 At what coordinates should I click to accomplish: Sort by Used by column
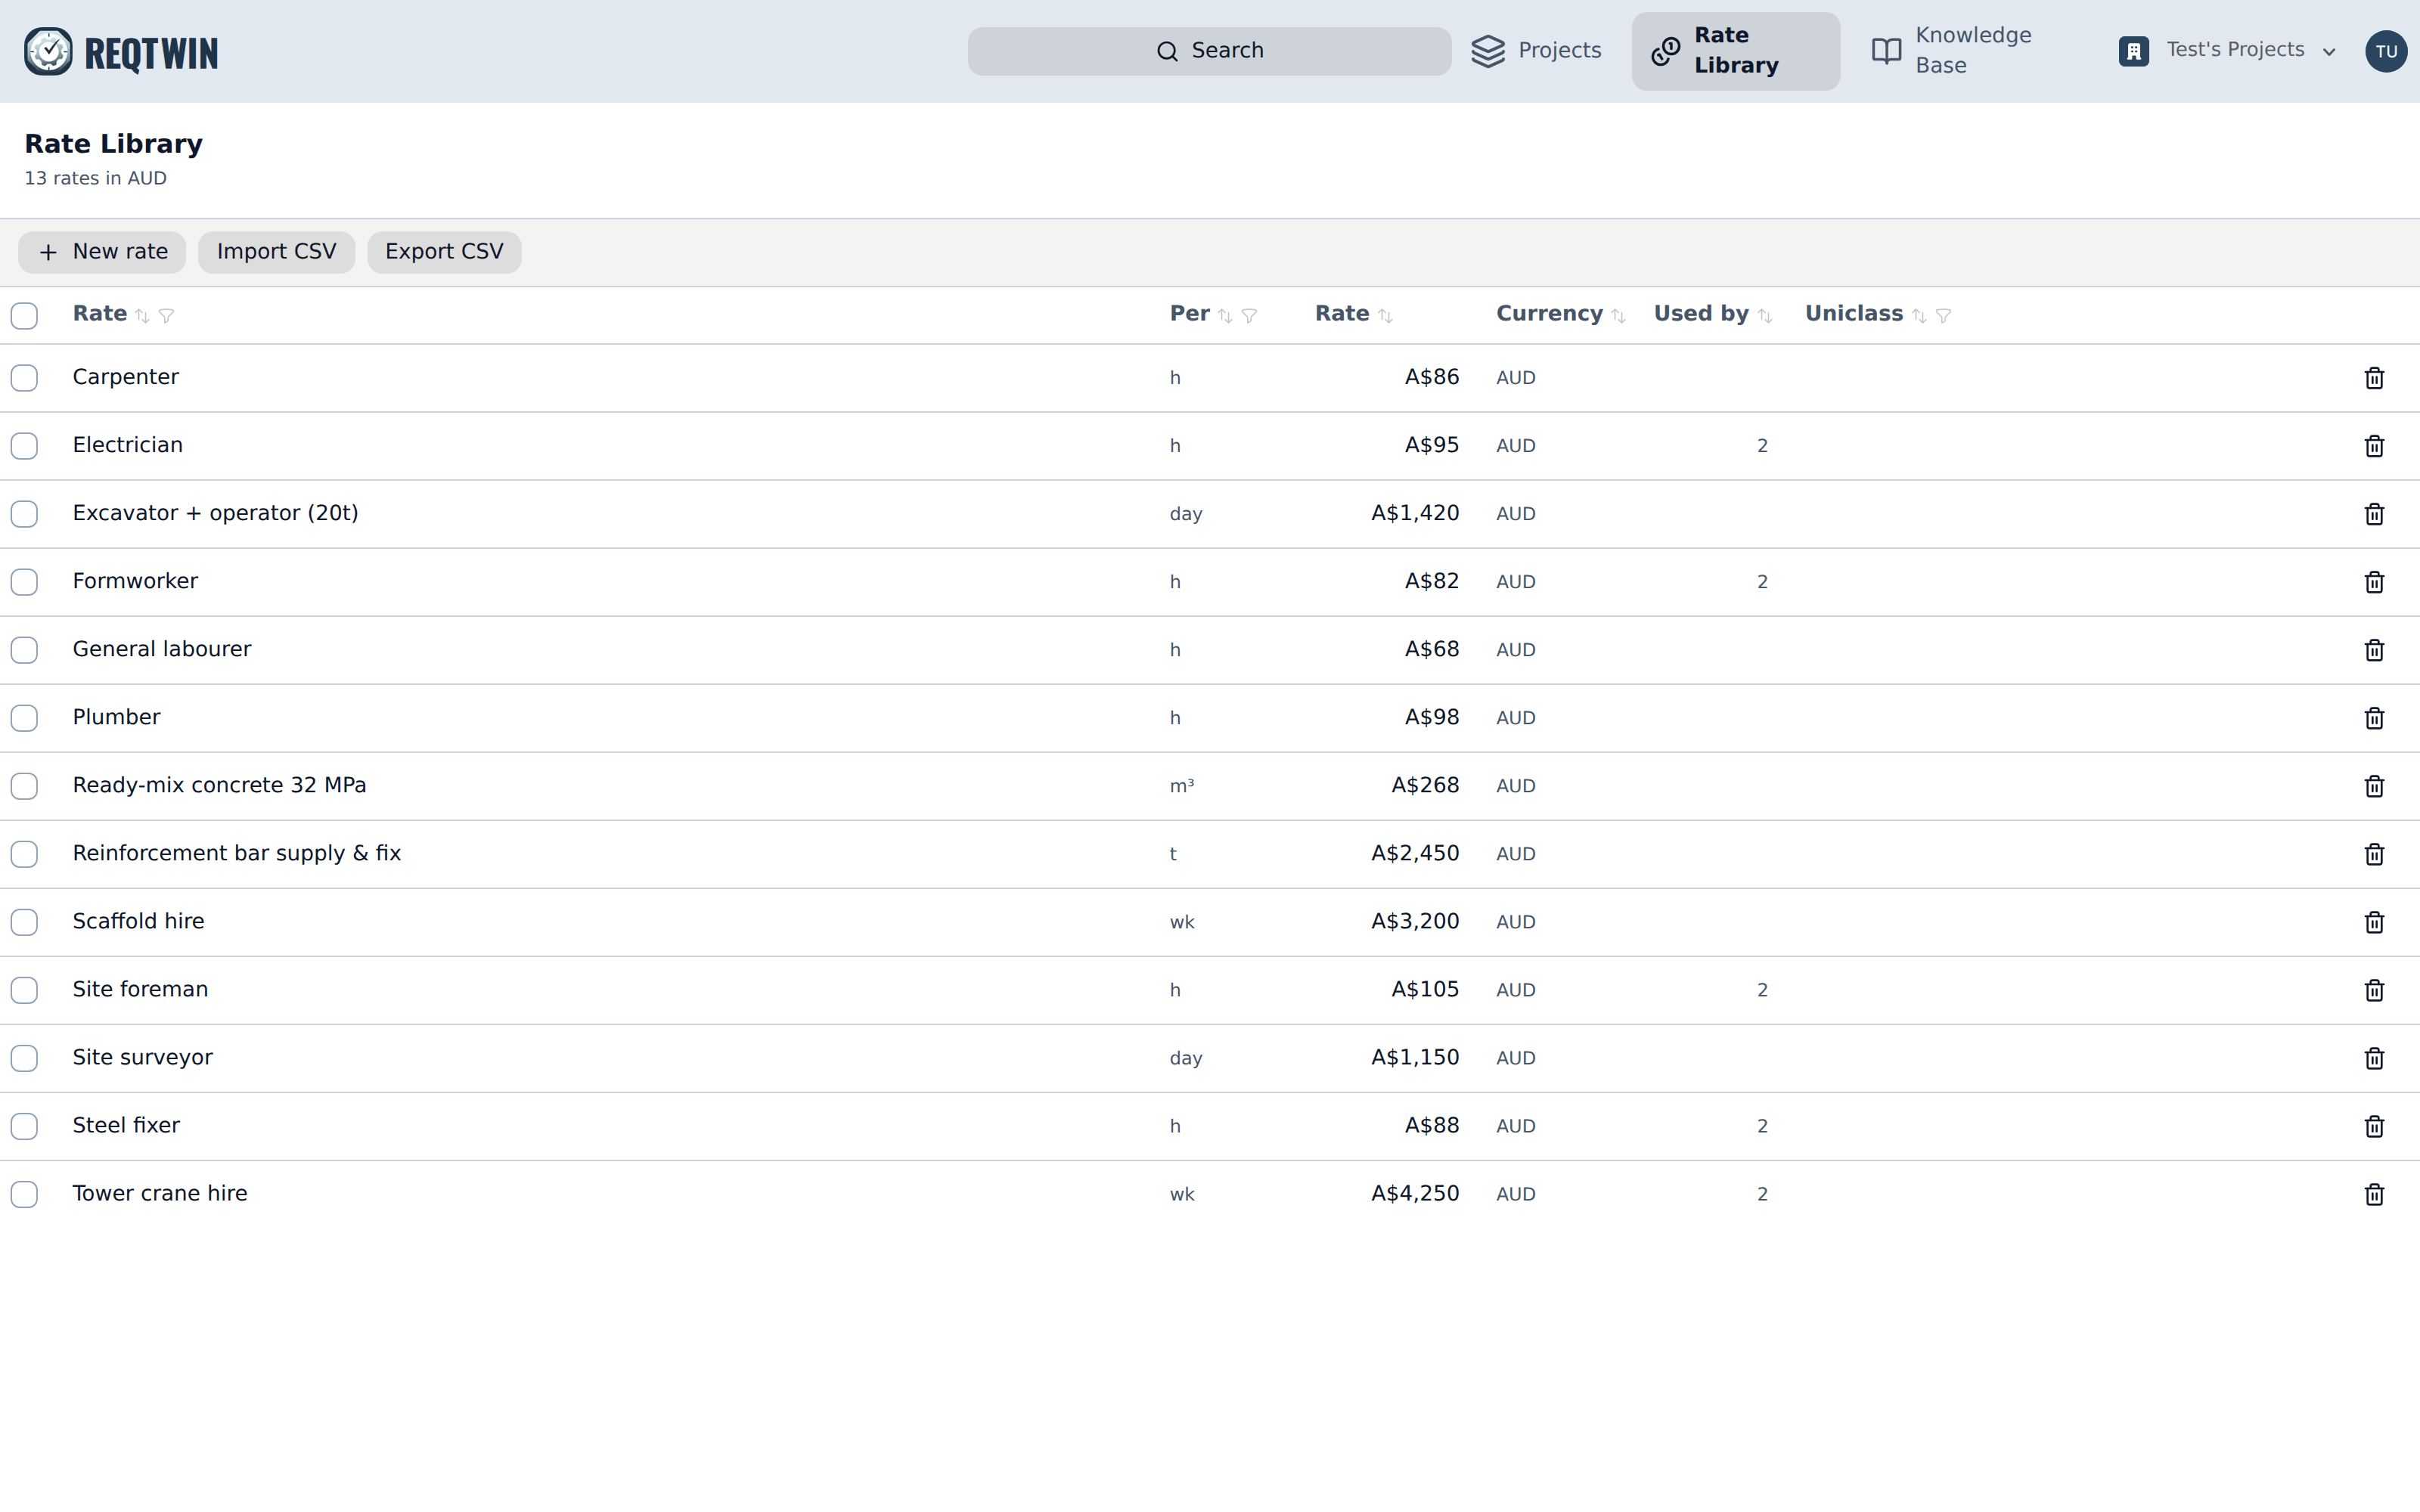(1765, 316)
